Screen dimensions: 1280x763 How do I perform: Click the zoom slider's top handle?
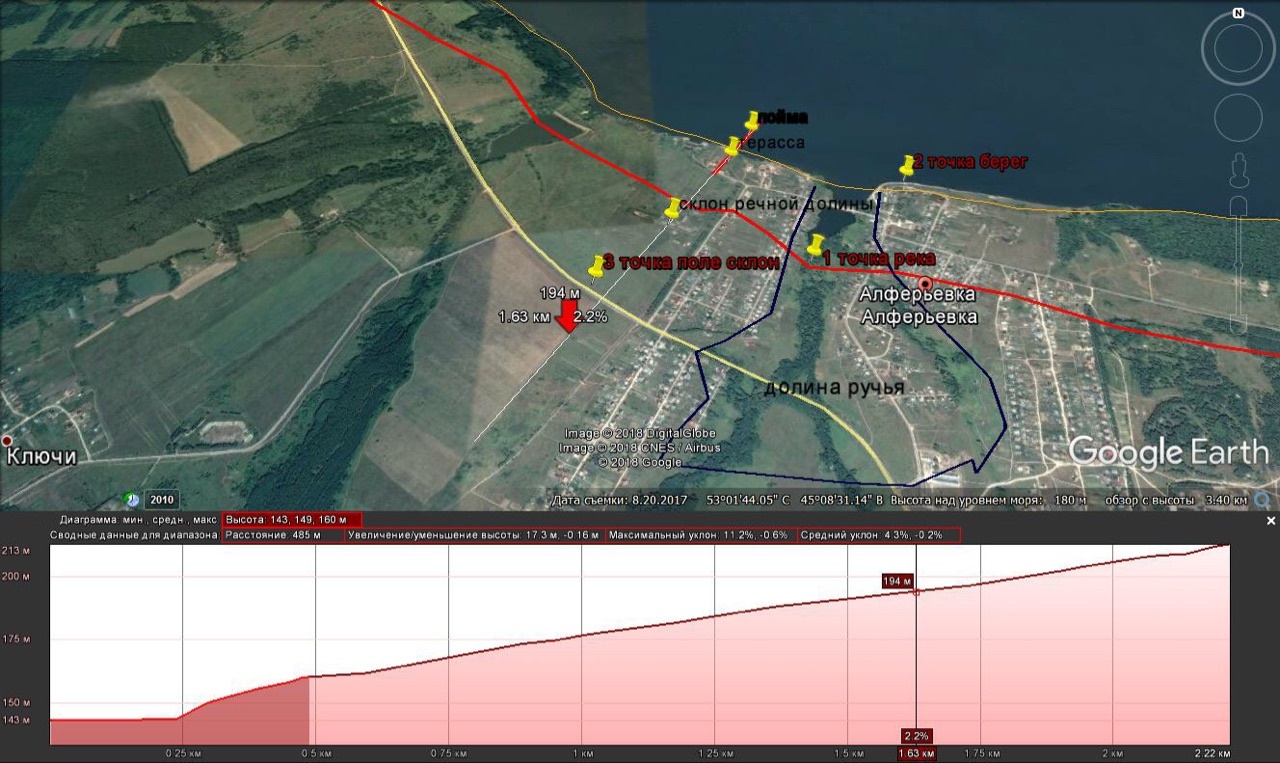coord(1239,206)
